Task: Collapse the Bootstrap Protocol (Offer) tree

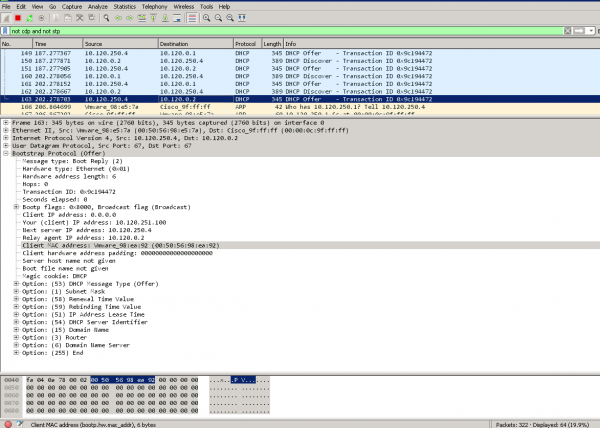Action: pyautogui.click(x=5, y=153)
